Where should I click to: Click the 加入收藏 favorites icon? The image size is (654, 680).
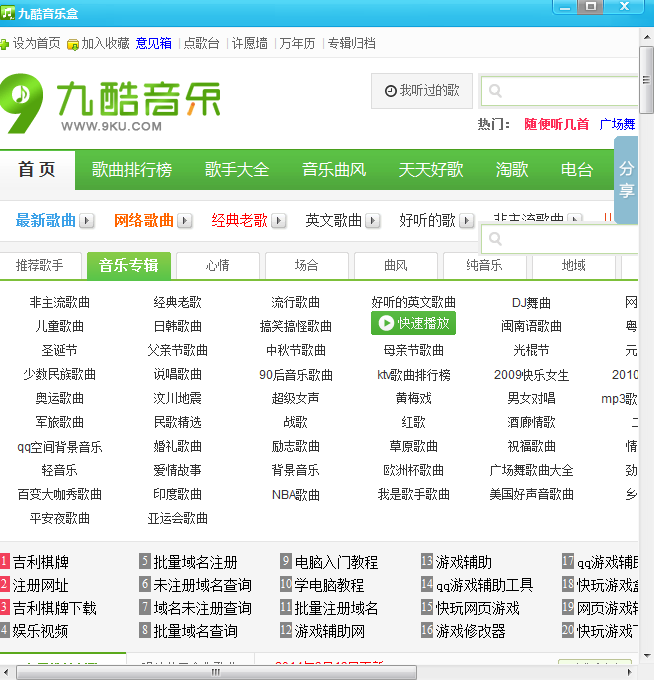coord(73,44)
